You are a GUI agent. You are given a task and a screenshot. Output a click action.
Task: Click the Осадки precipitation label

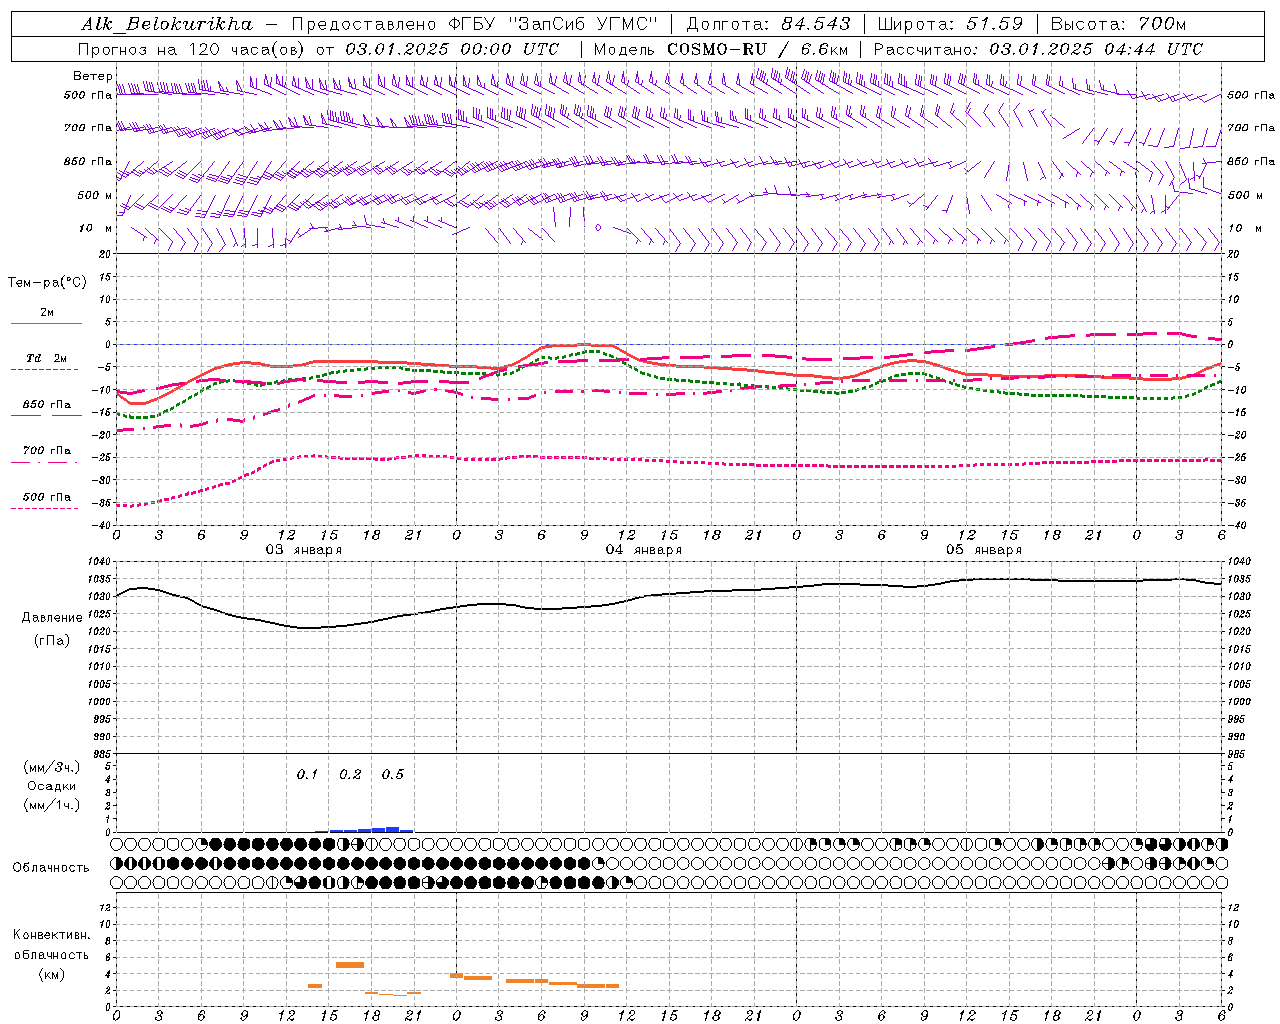coord(52,786)
